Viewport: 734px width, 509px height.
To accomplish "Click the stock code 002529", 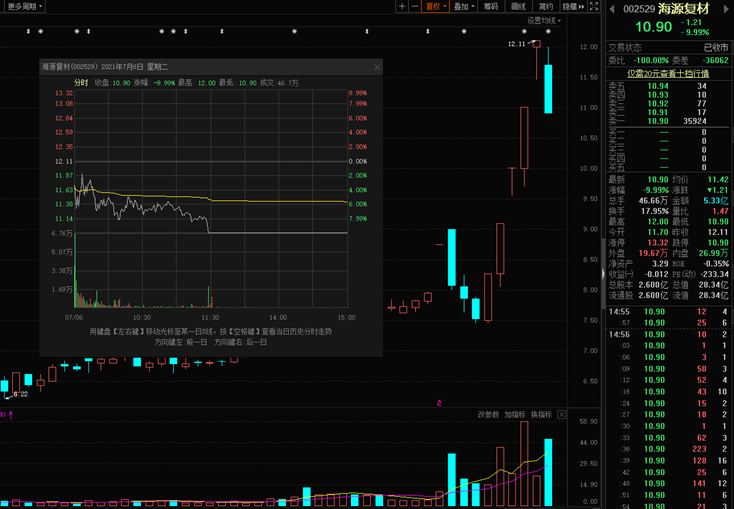I will click(639, 9).
